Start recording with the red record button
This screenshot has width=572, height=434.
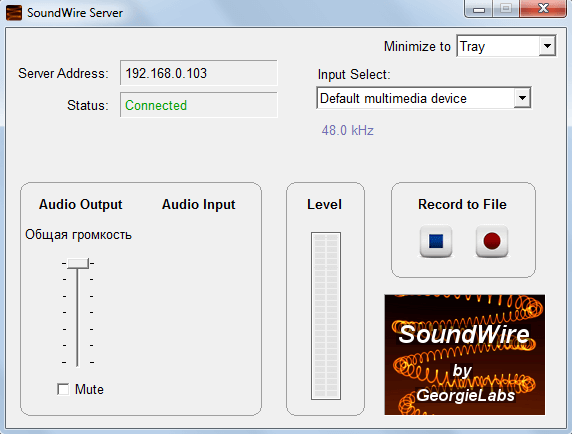(492, 241)
